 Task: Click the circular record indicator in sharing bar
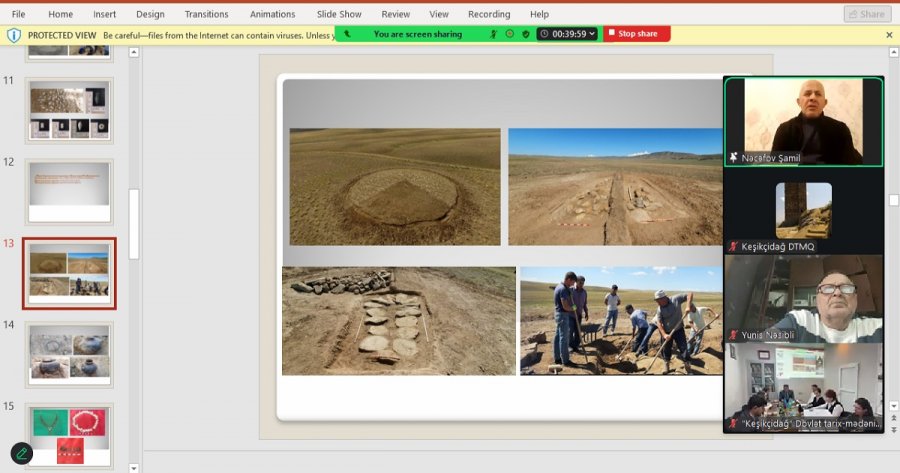(x=509, y=34)
